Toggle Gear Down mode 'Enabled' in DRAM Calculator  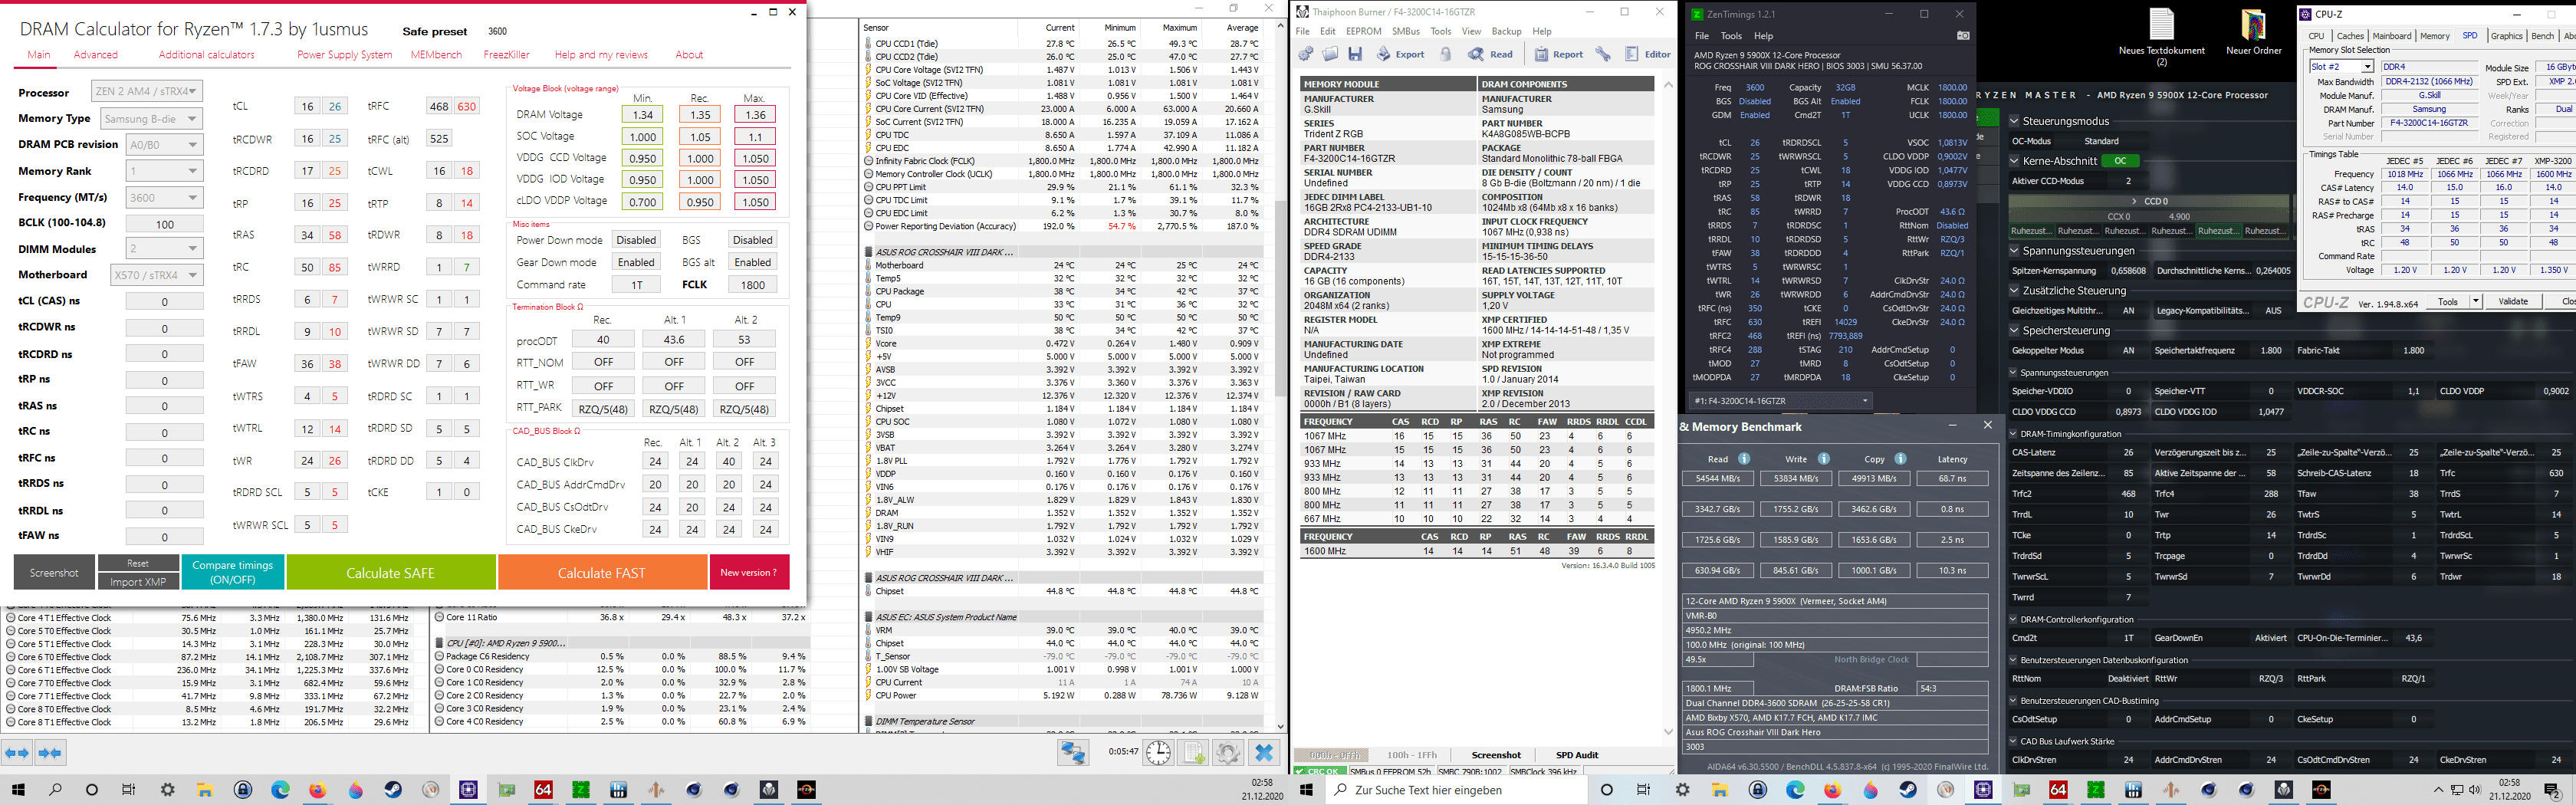(636, 262)
